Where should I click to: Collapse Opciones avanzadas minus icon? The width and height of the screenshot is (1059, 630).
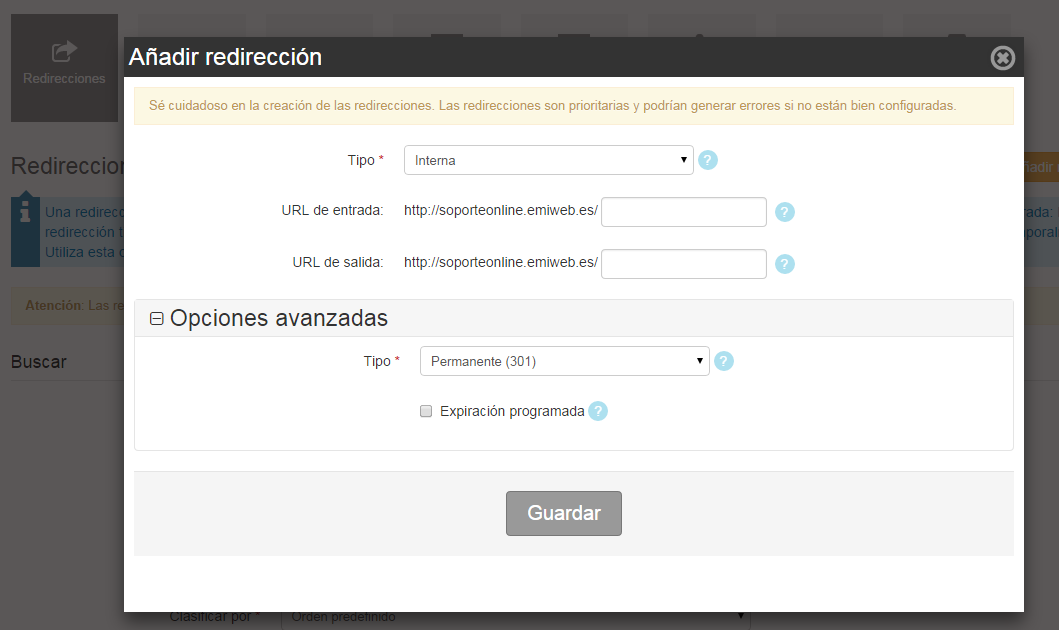(157, 318)
